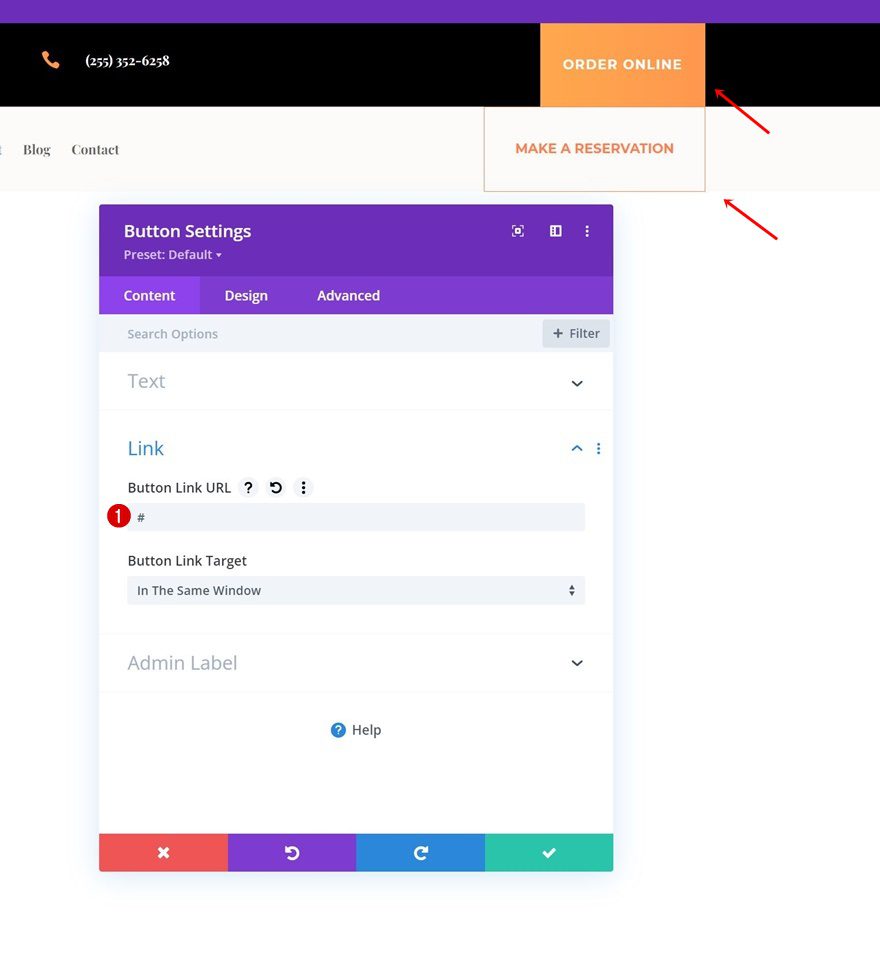Viewport: 880px width, 960px height.
Task: Collapse the Link section
Action: [x=576, y=449]
